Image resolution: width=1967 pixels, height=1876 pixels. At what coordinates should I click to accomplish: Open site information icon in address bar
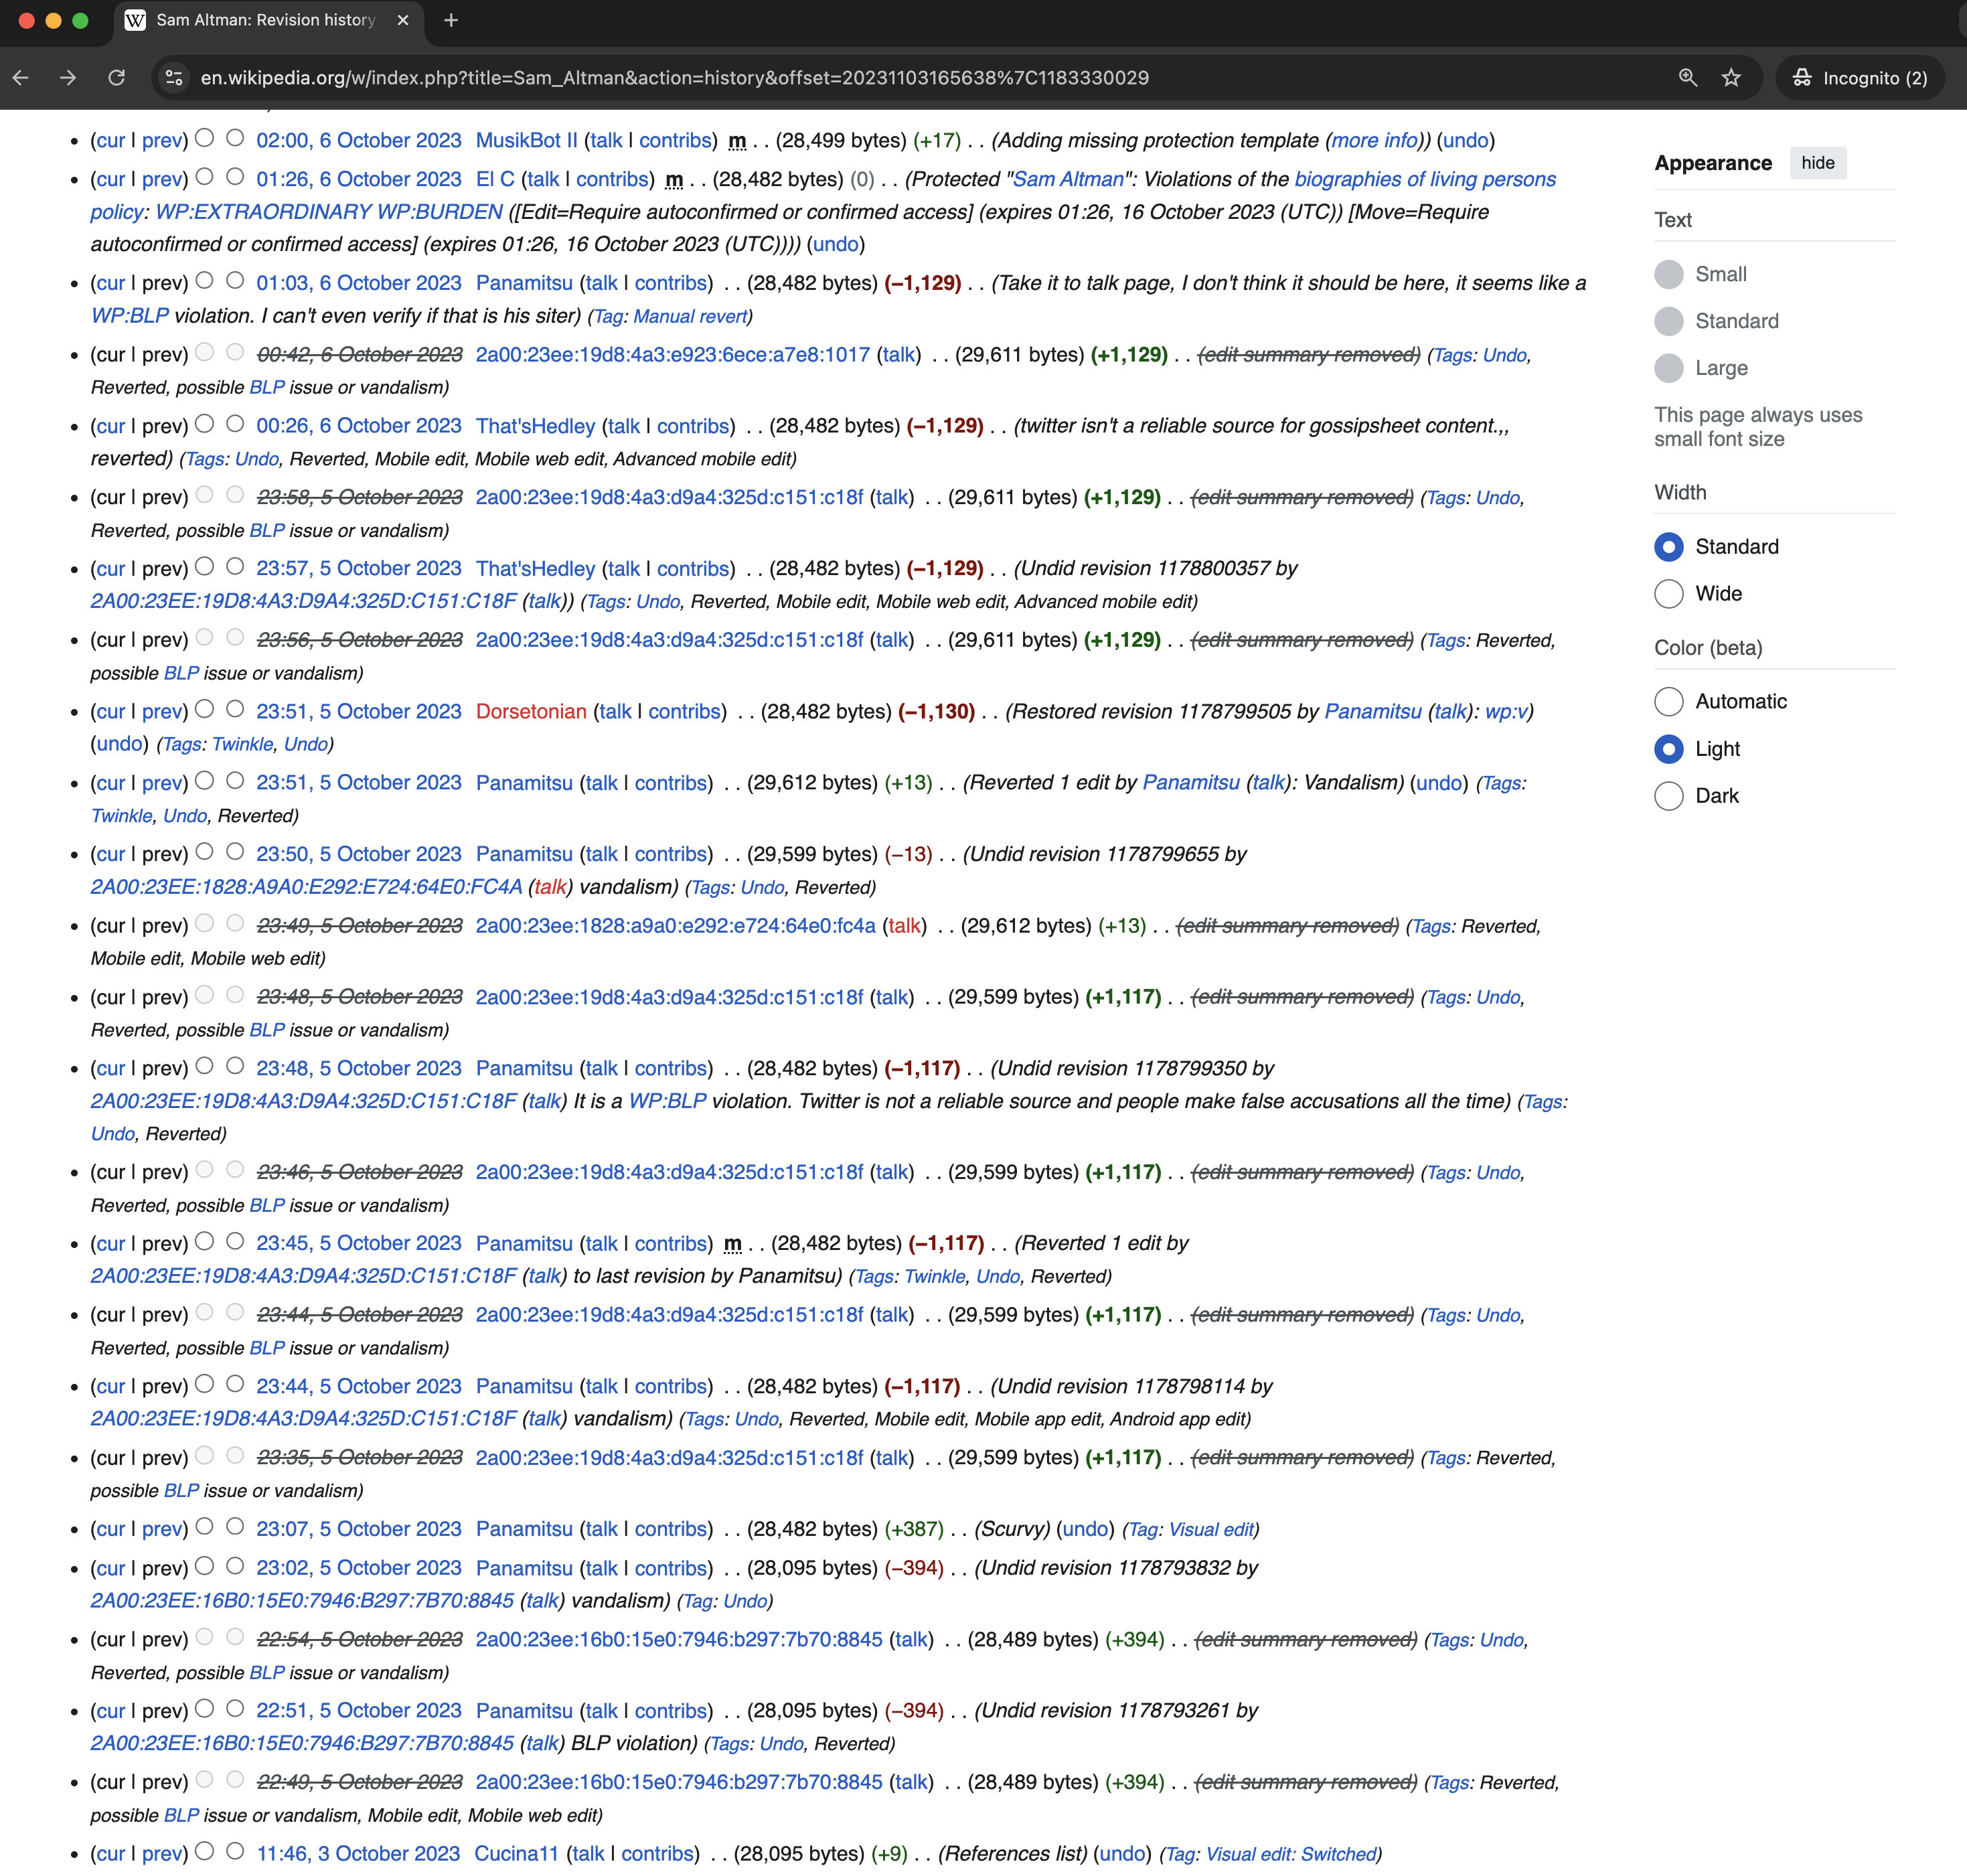pyautogui.click(x=174, y=78)
